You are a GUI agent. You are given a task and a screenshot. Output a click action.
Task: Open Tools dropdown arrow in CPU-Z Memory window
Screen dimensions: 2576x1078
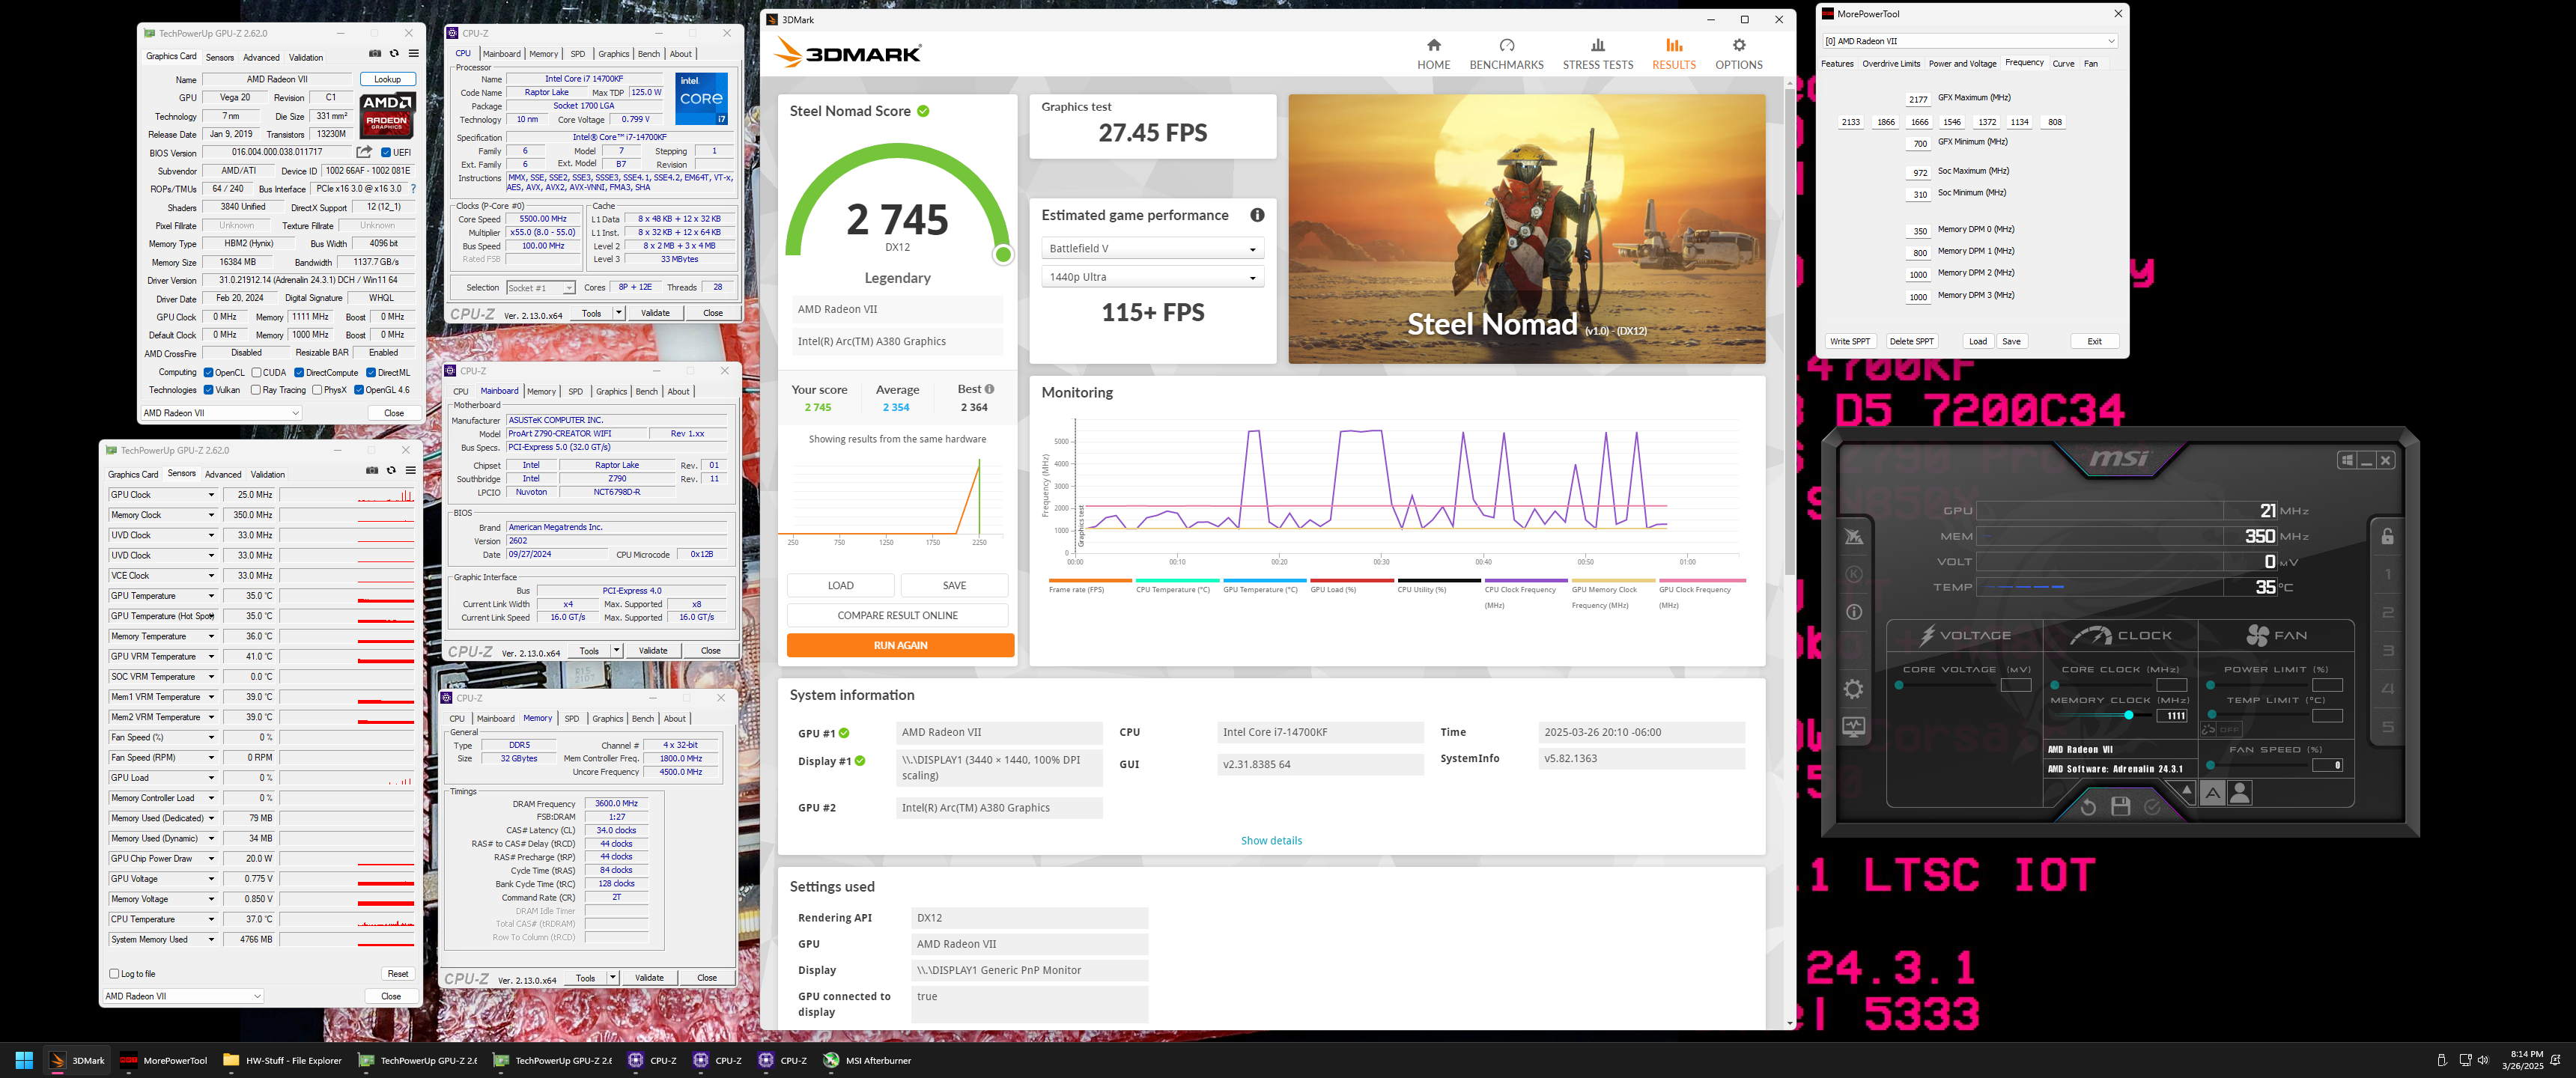612,978
